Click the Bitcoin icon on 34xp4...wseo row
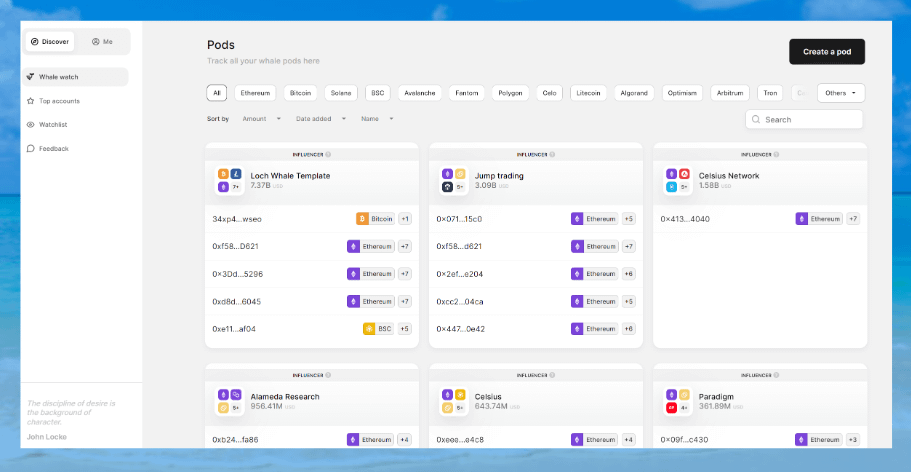 tap(363, 219)
